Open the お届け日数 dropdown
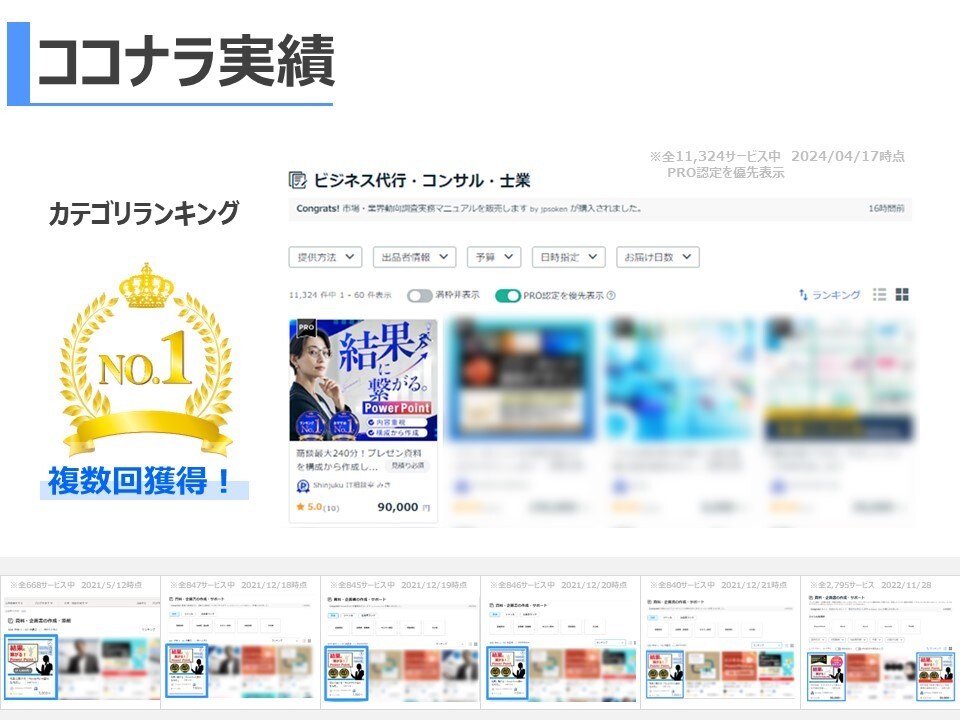Viewport: 960px width, 720px height. tap(658, 257)
